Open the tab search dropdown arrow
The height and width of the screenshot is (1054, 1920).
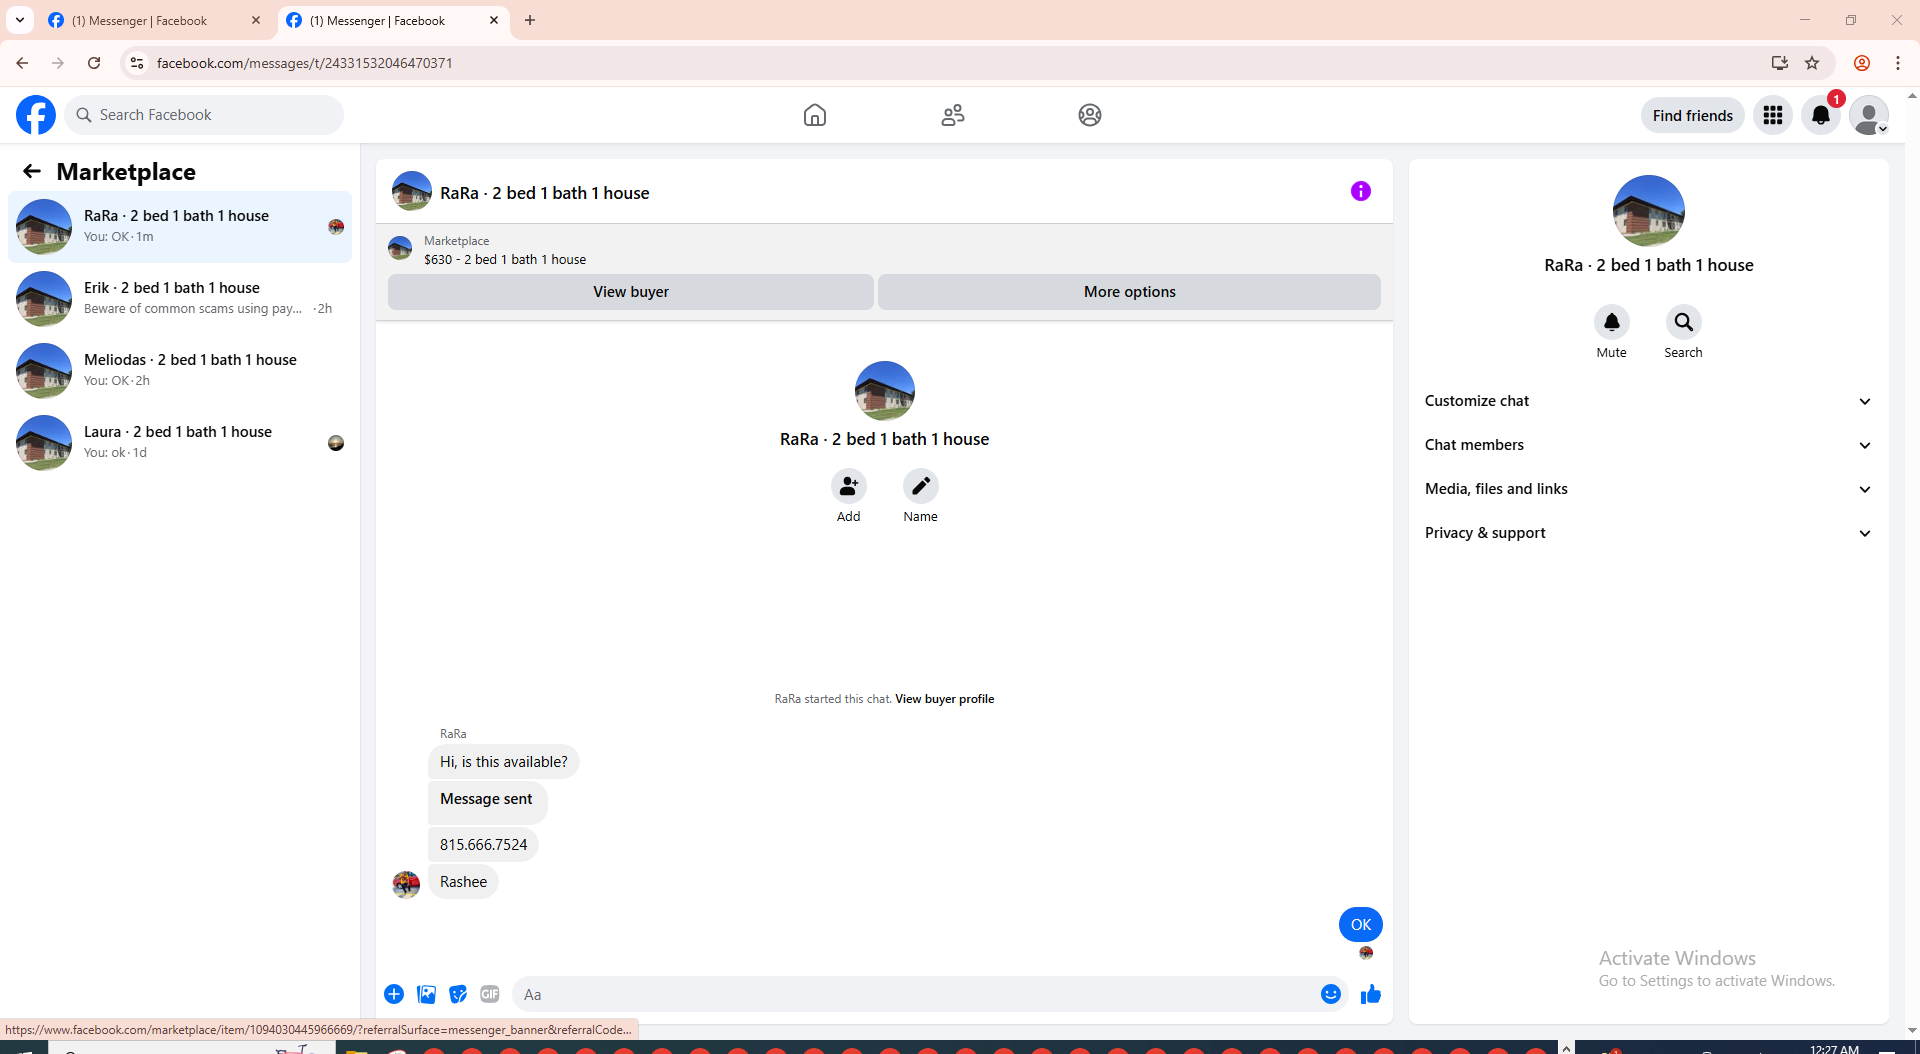click(x=19, y=20)
